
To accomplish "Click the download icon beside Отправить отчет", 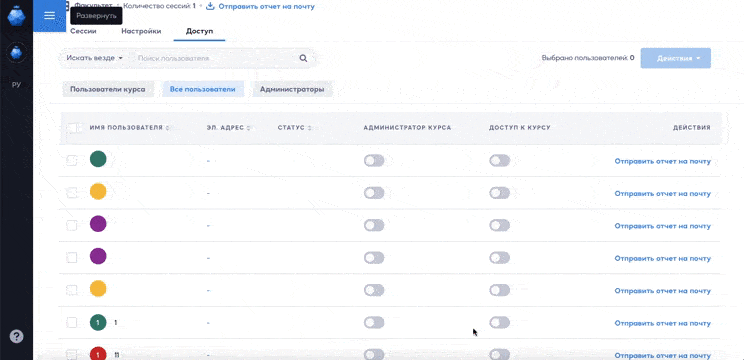I will (x=210, y=6).
